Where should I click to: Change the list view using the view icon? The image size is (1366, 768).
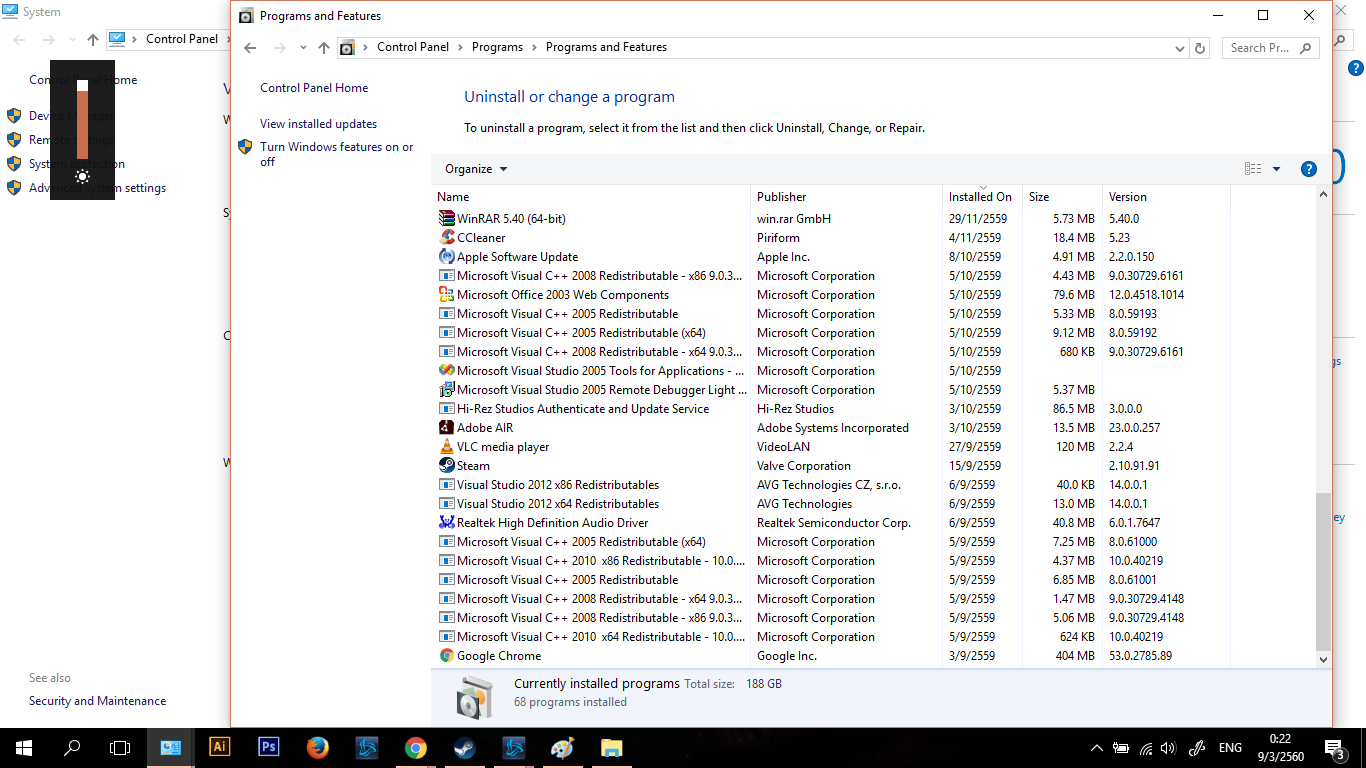point(1253,169)
